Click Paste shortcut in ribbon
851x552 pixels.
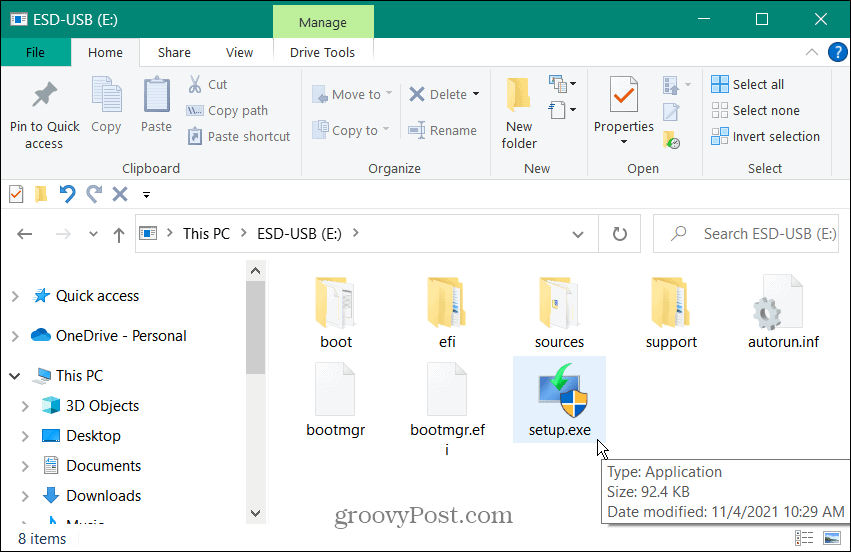239,136
